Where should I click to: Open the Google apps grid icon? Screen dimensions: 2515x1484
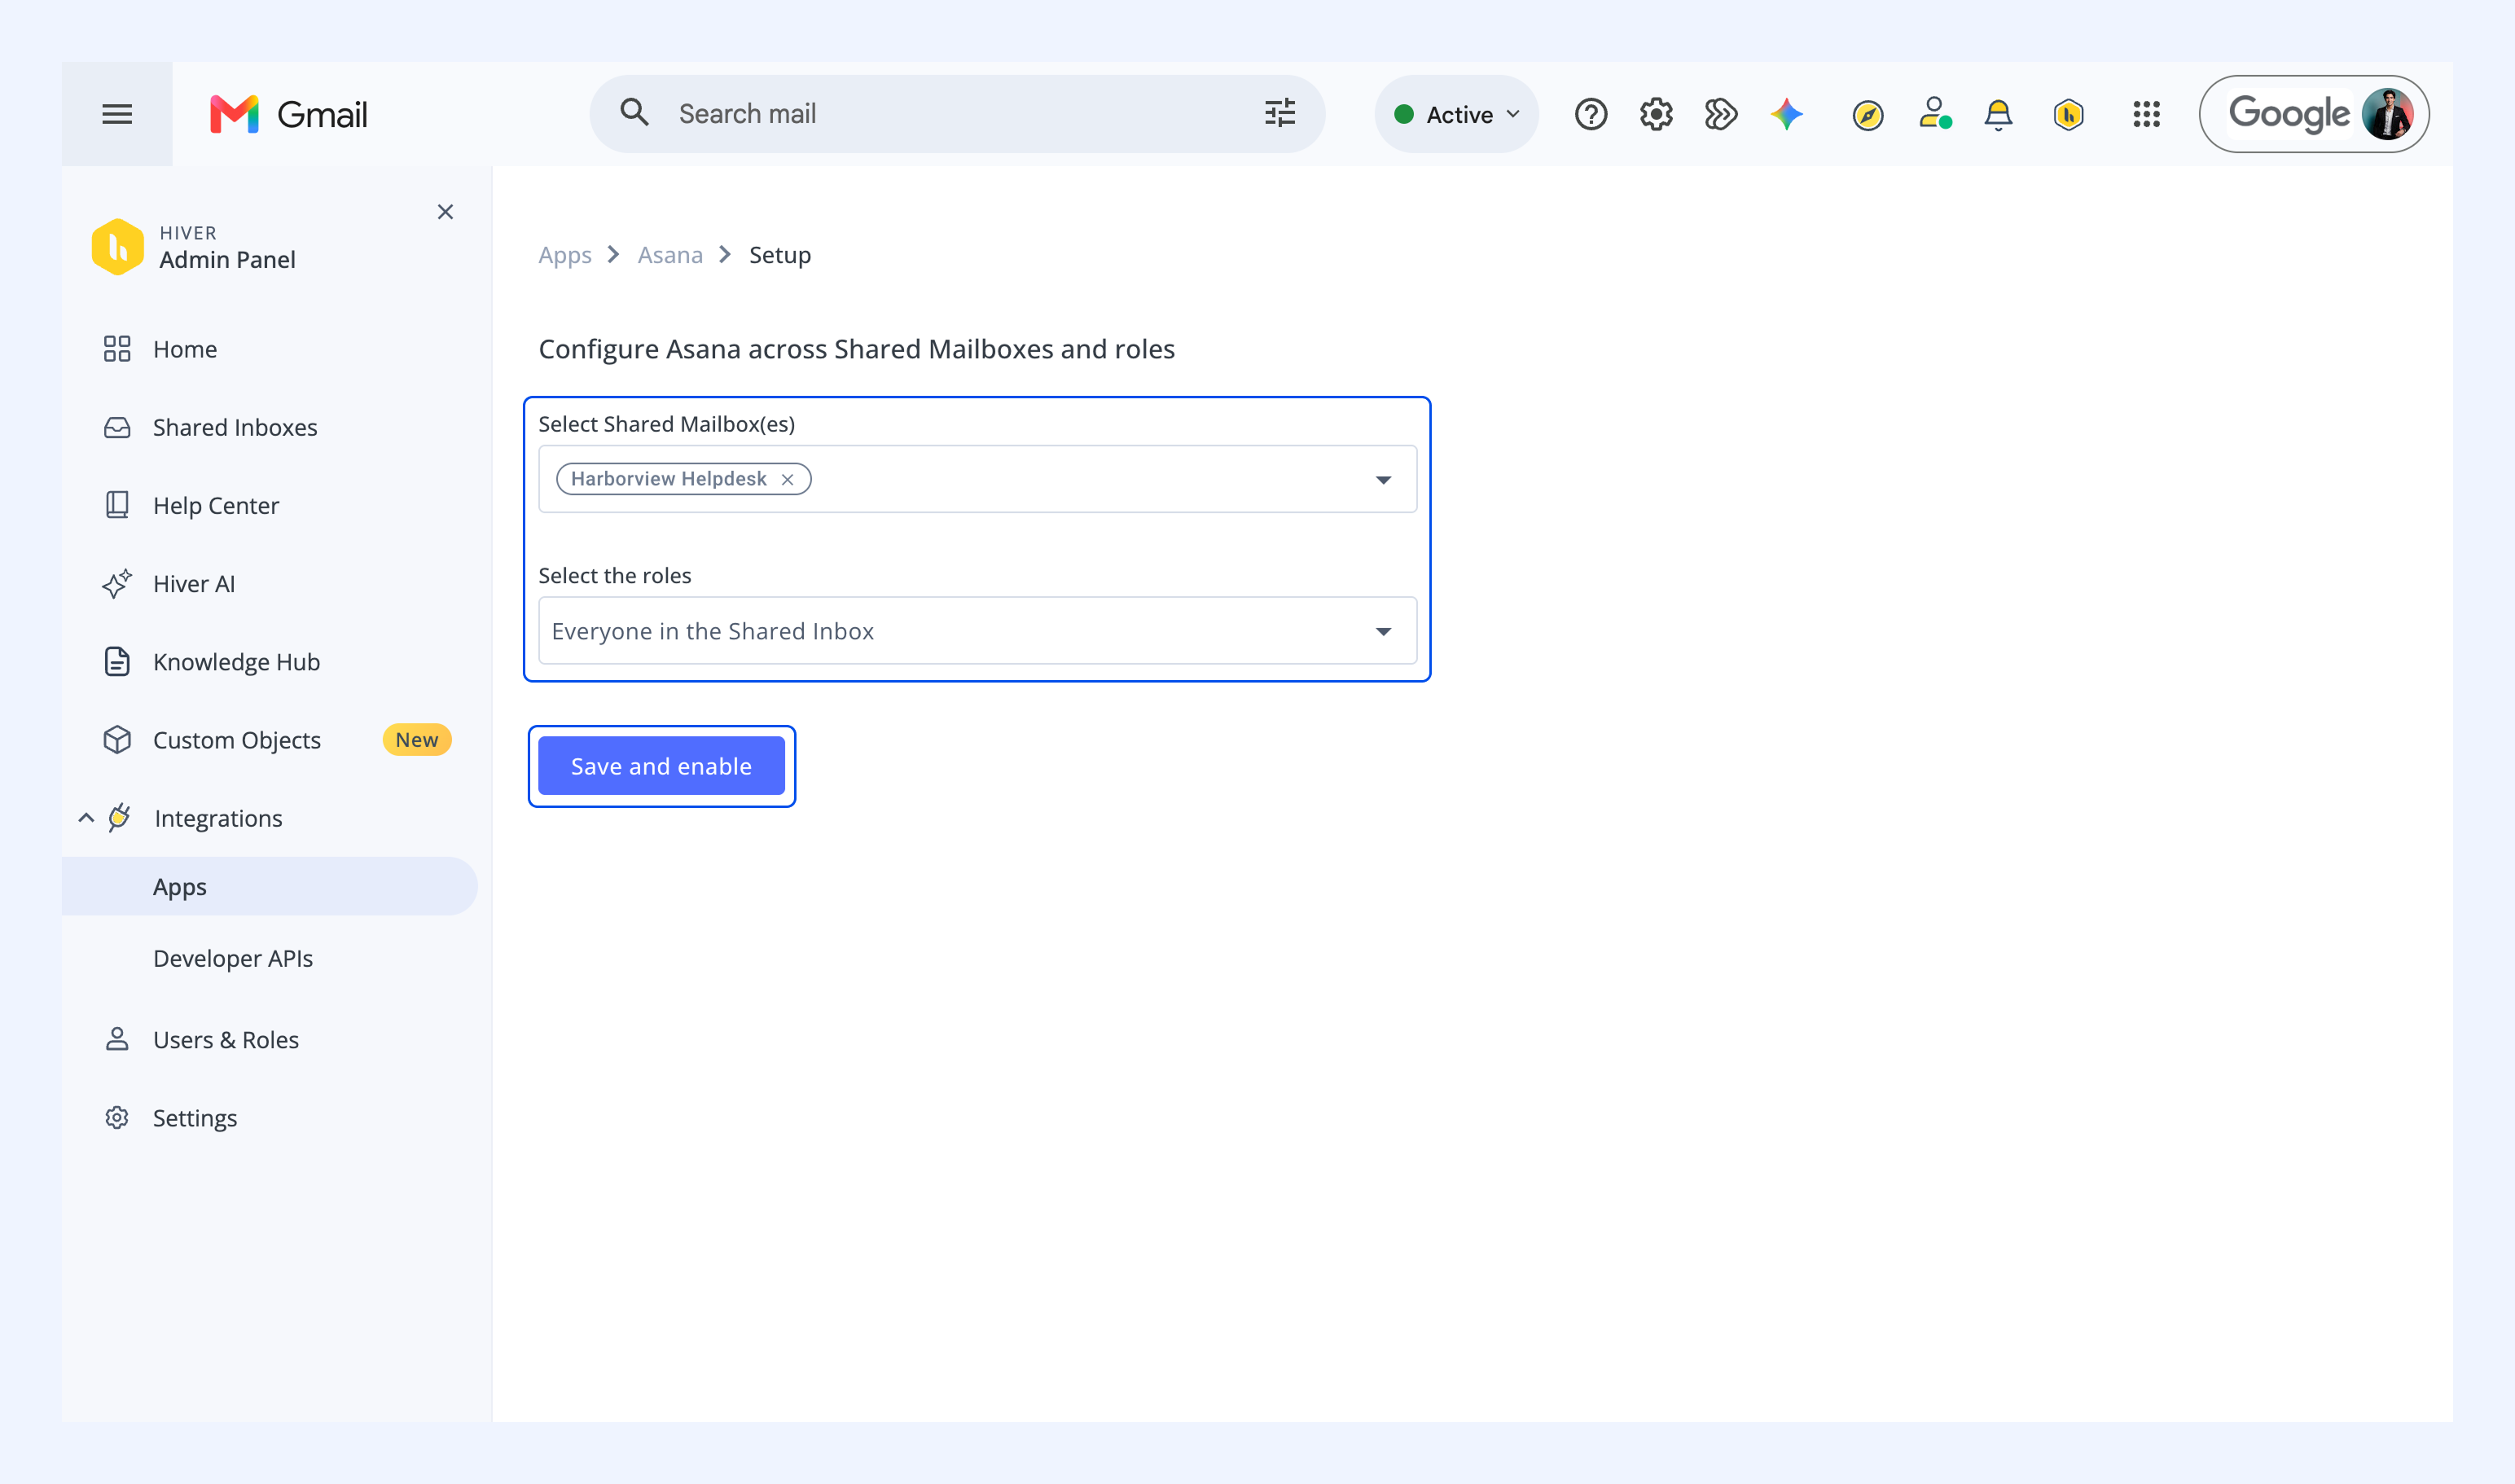[2146, 114]
